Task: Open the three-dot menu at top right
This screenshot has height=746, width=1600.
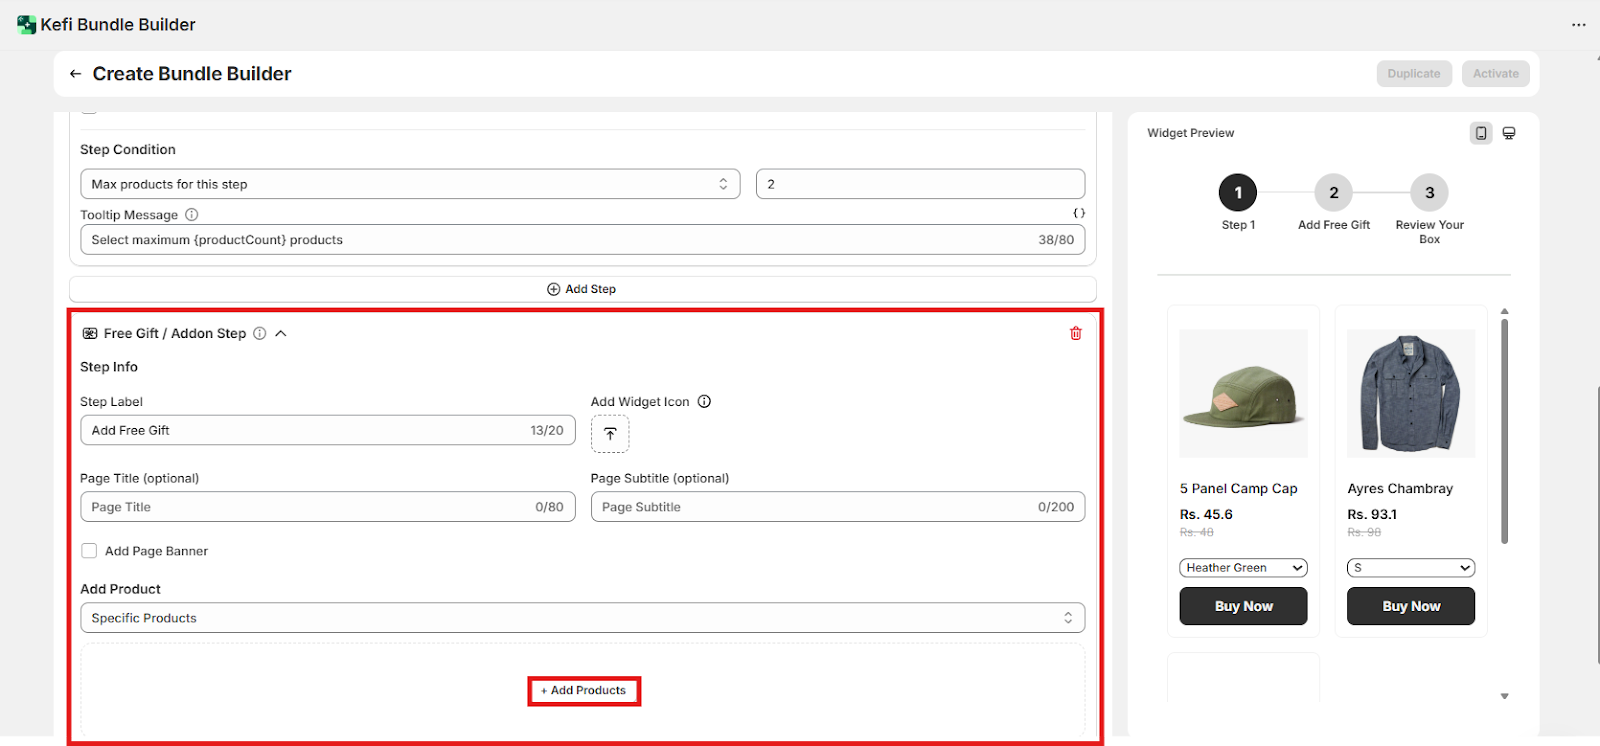Action: tap(1578, 25)
